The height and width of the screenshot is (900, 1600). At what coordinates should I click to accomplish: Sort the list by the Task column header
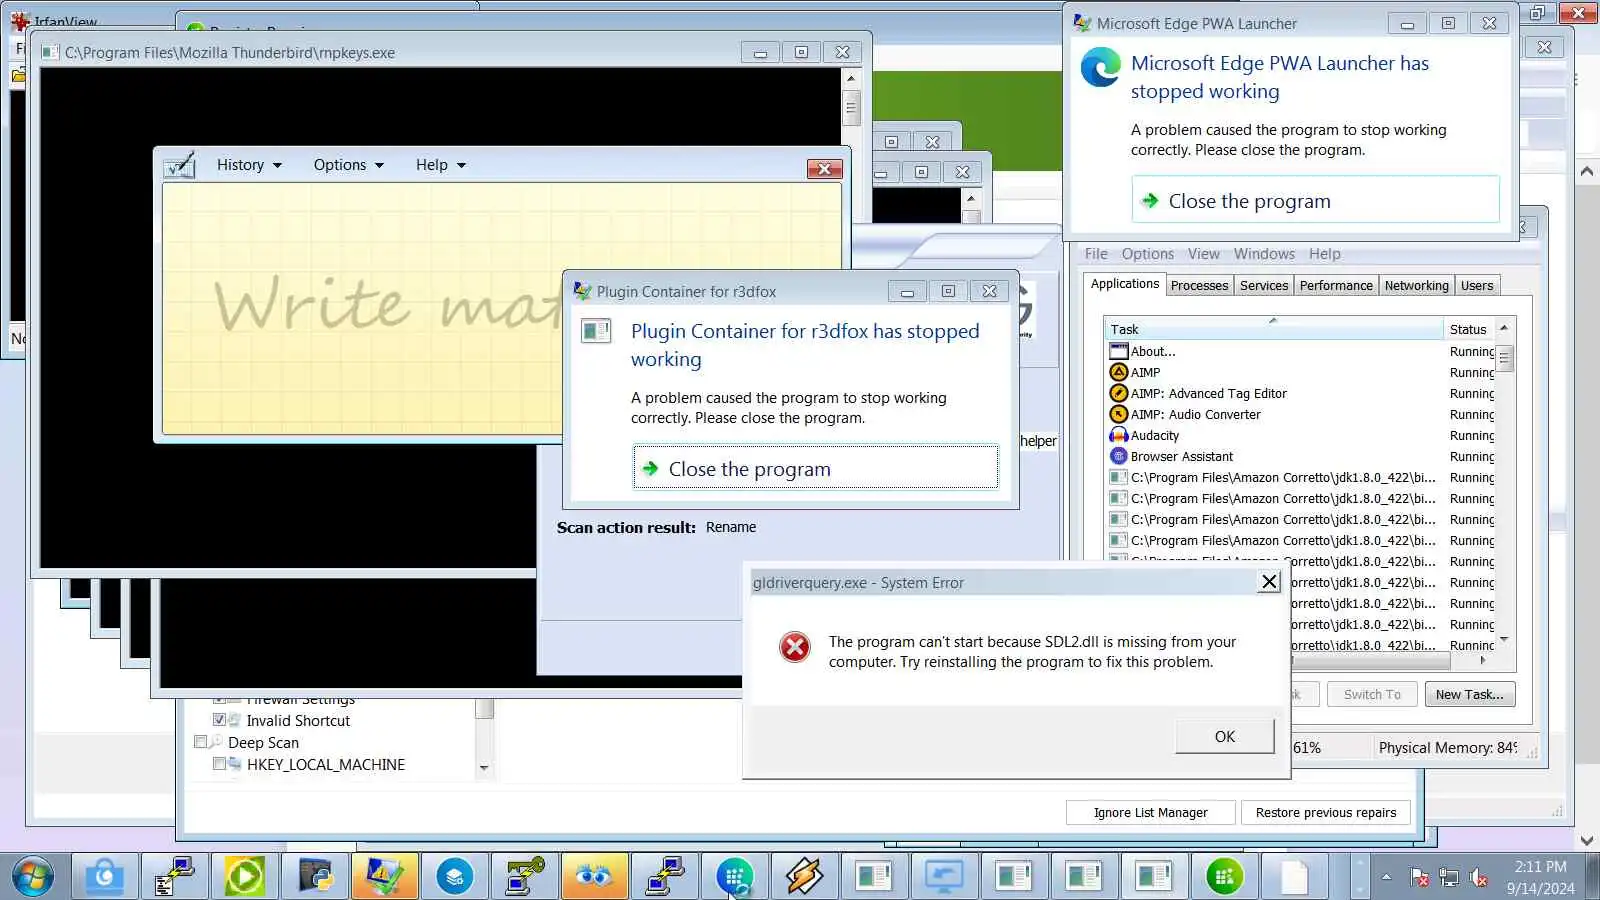(x=1273, y=329)
